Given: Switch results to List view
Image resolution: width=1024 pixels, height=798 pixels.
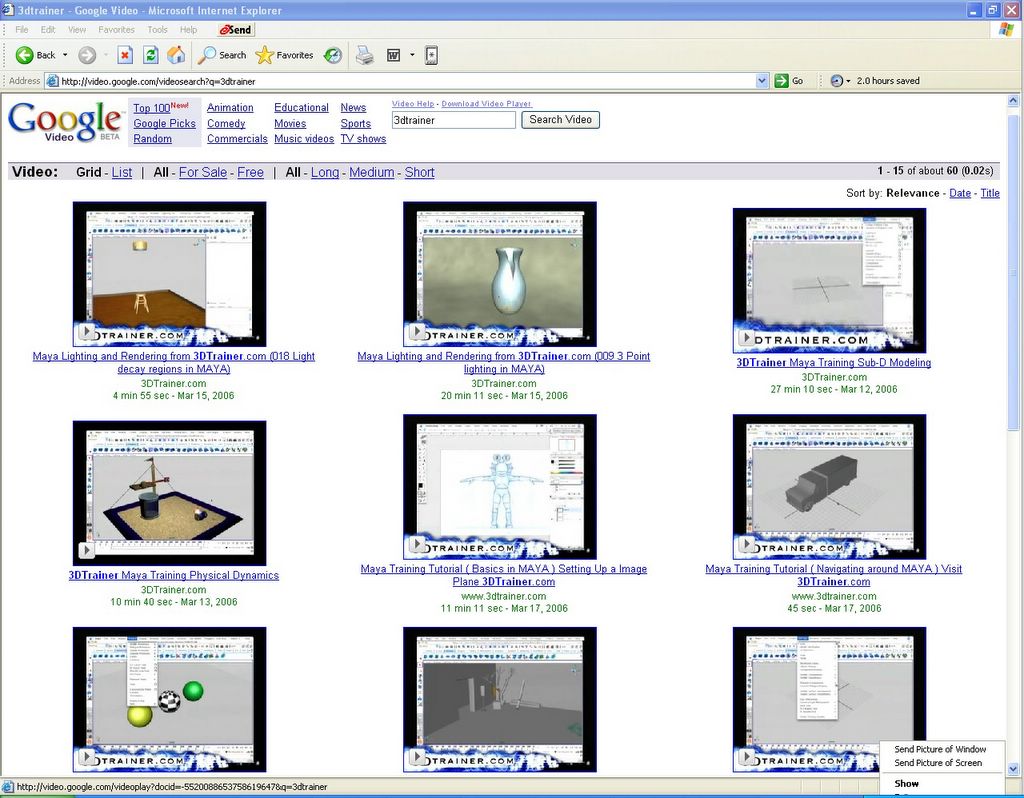Looking at the screenshot, I should coord(121,172).
